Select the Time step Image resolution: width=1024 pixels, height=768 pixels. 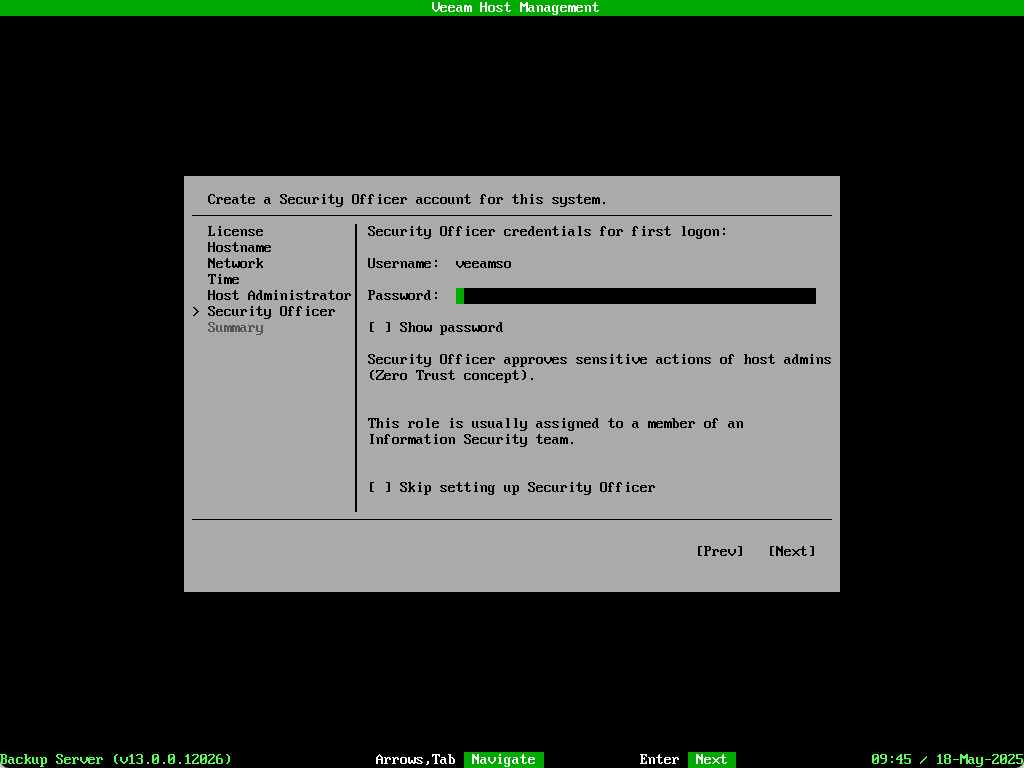[223, 280]
